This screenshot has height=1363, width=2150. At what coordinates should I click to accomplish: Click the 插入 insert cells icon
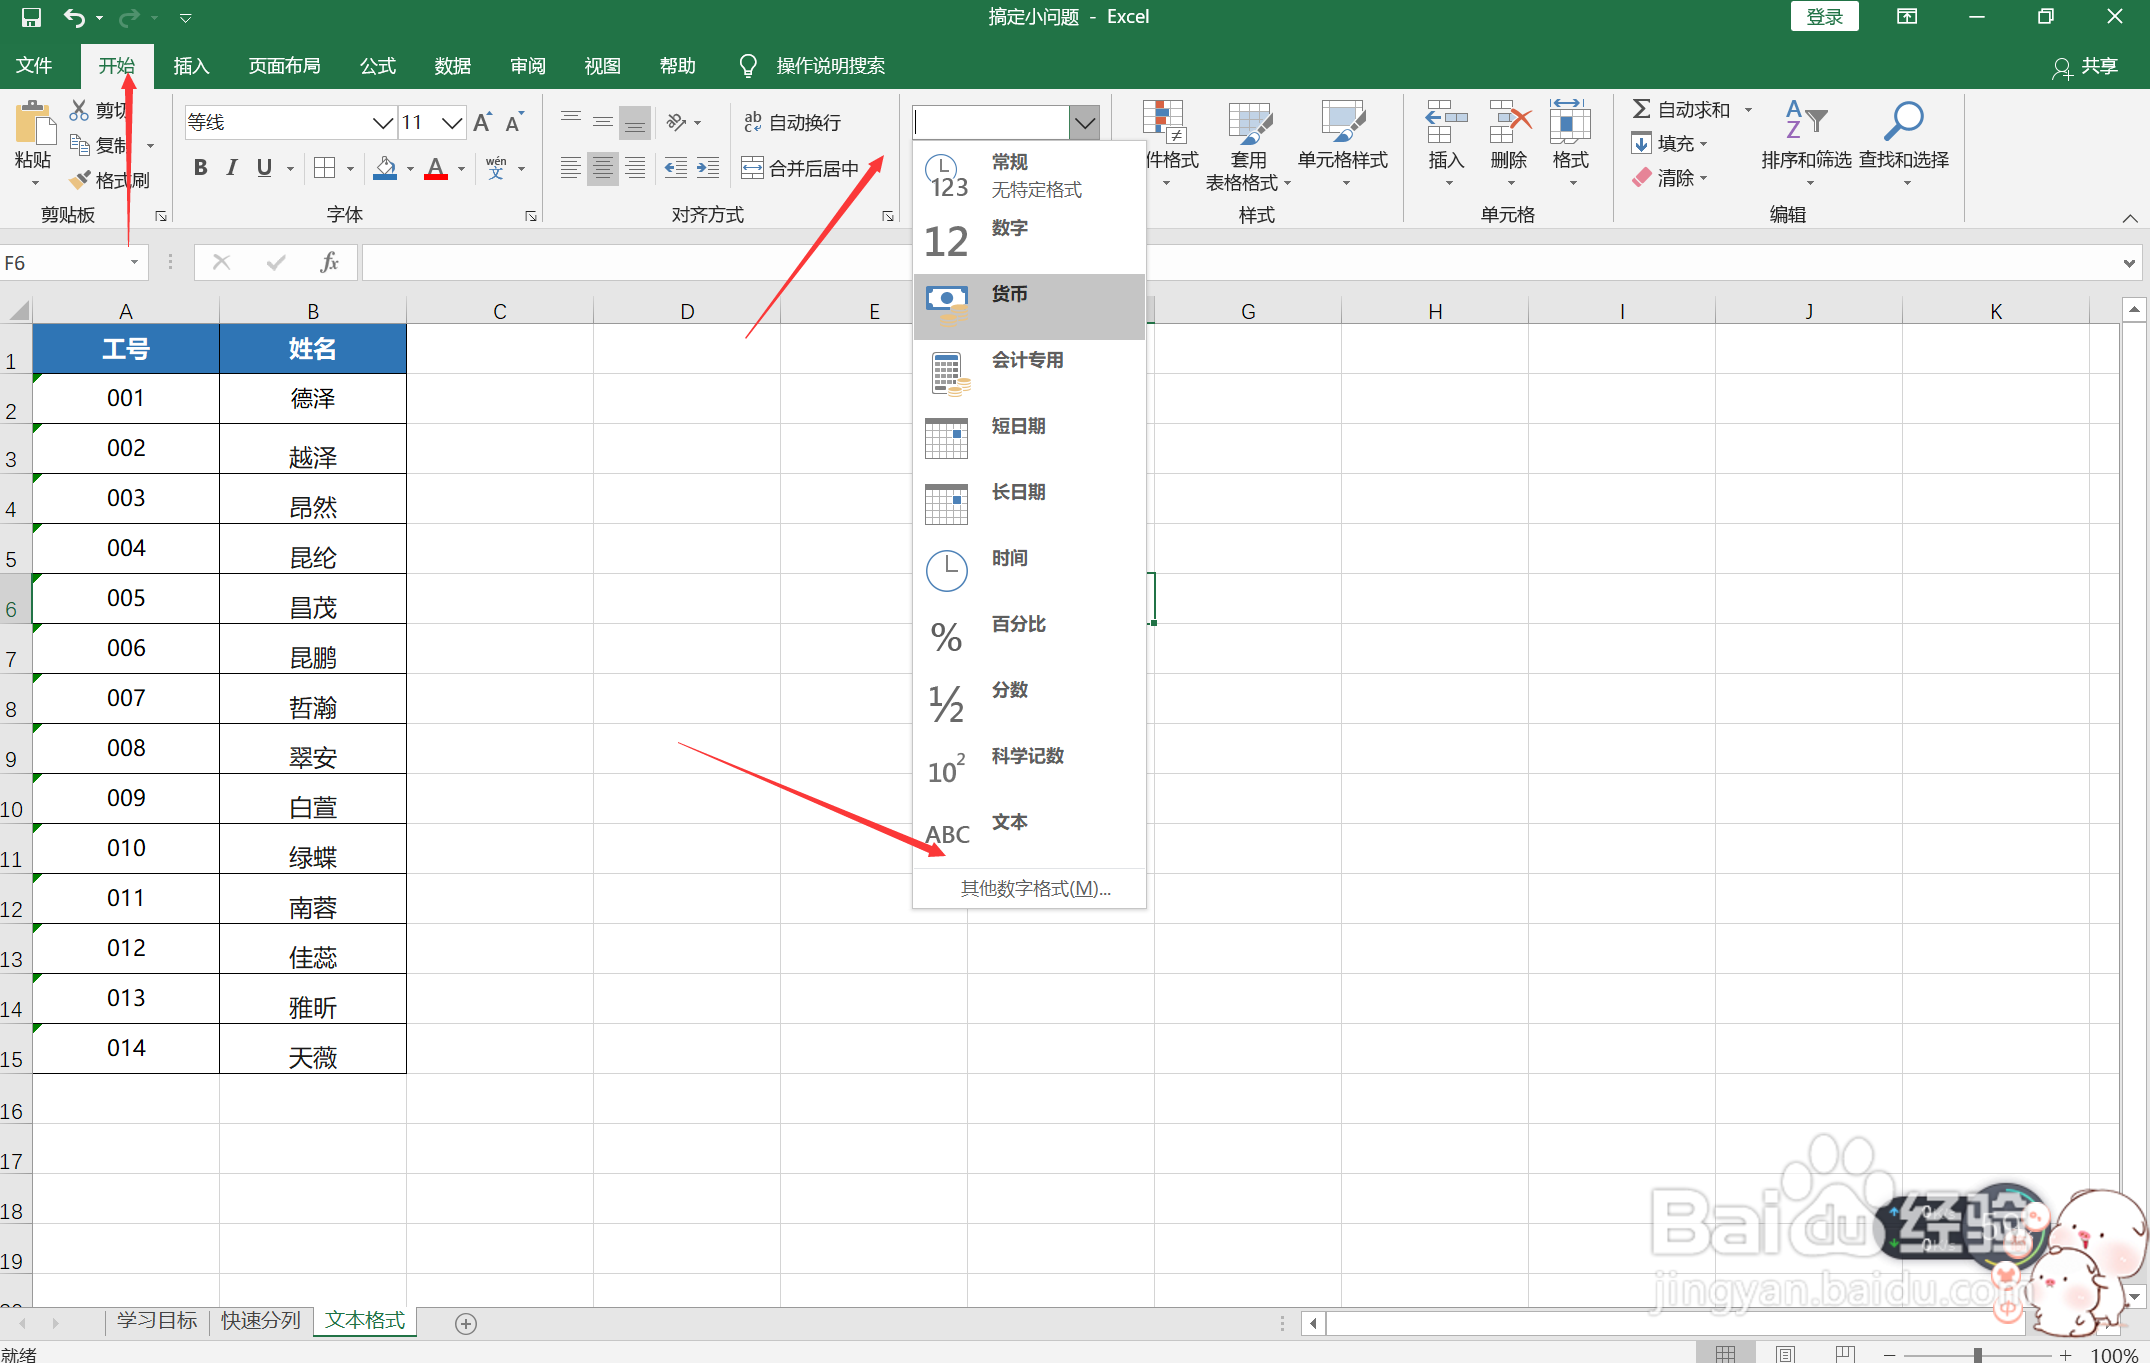[1446, 123]
